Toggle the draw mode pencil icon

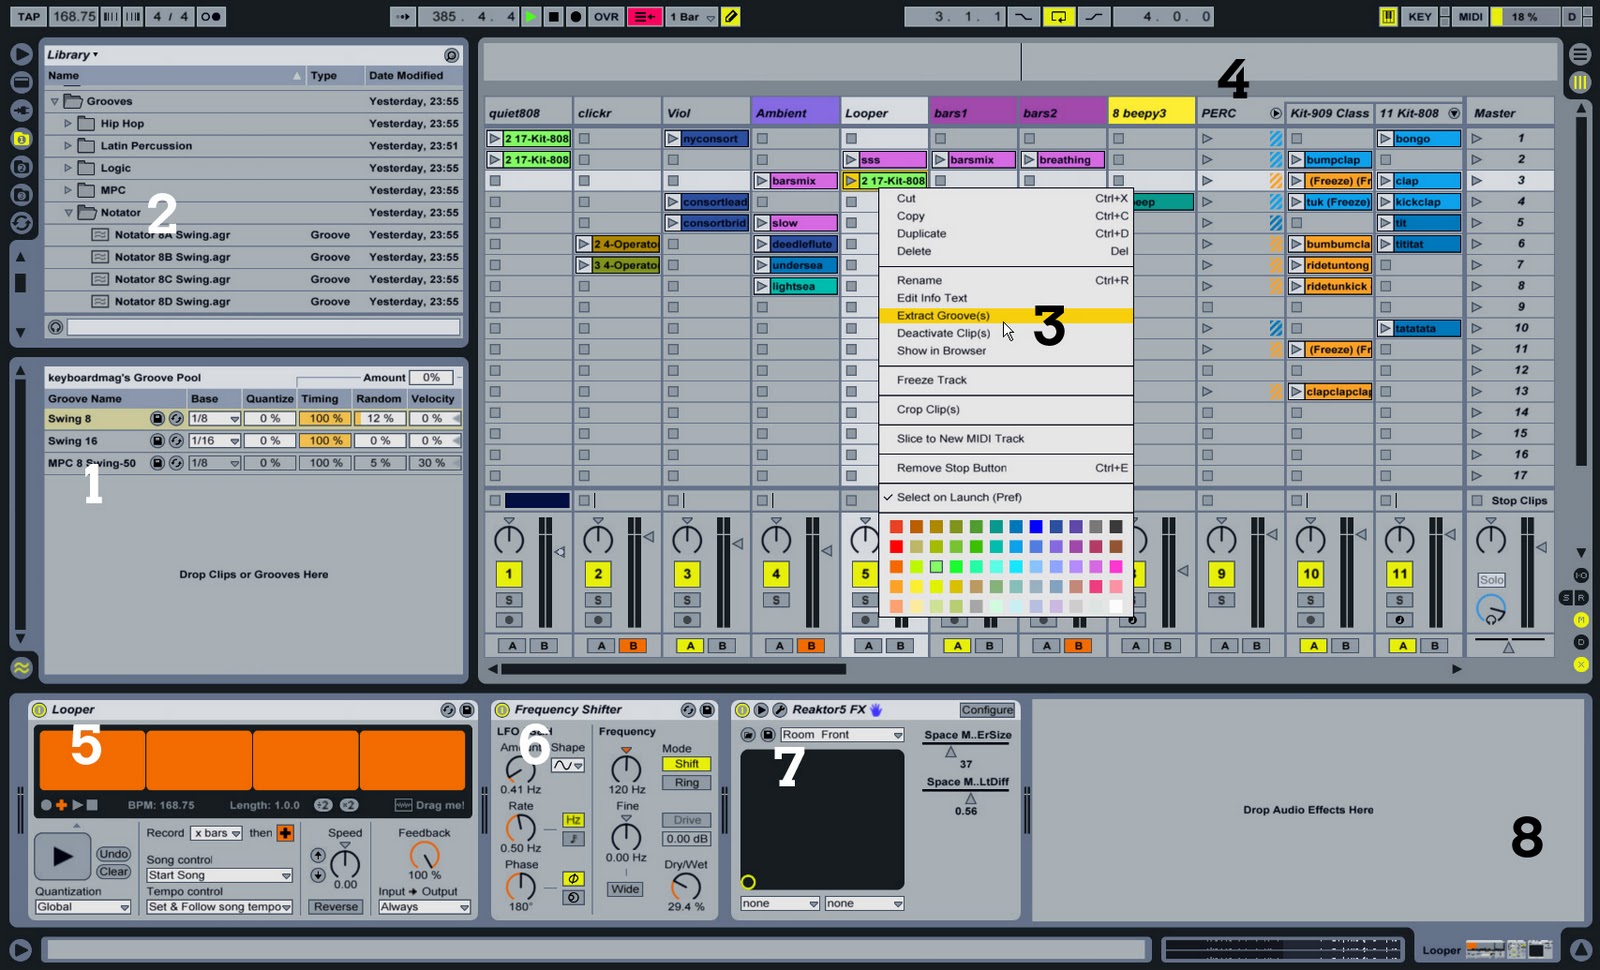pos(731,16)
